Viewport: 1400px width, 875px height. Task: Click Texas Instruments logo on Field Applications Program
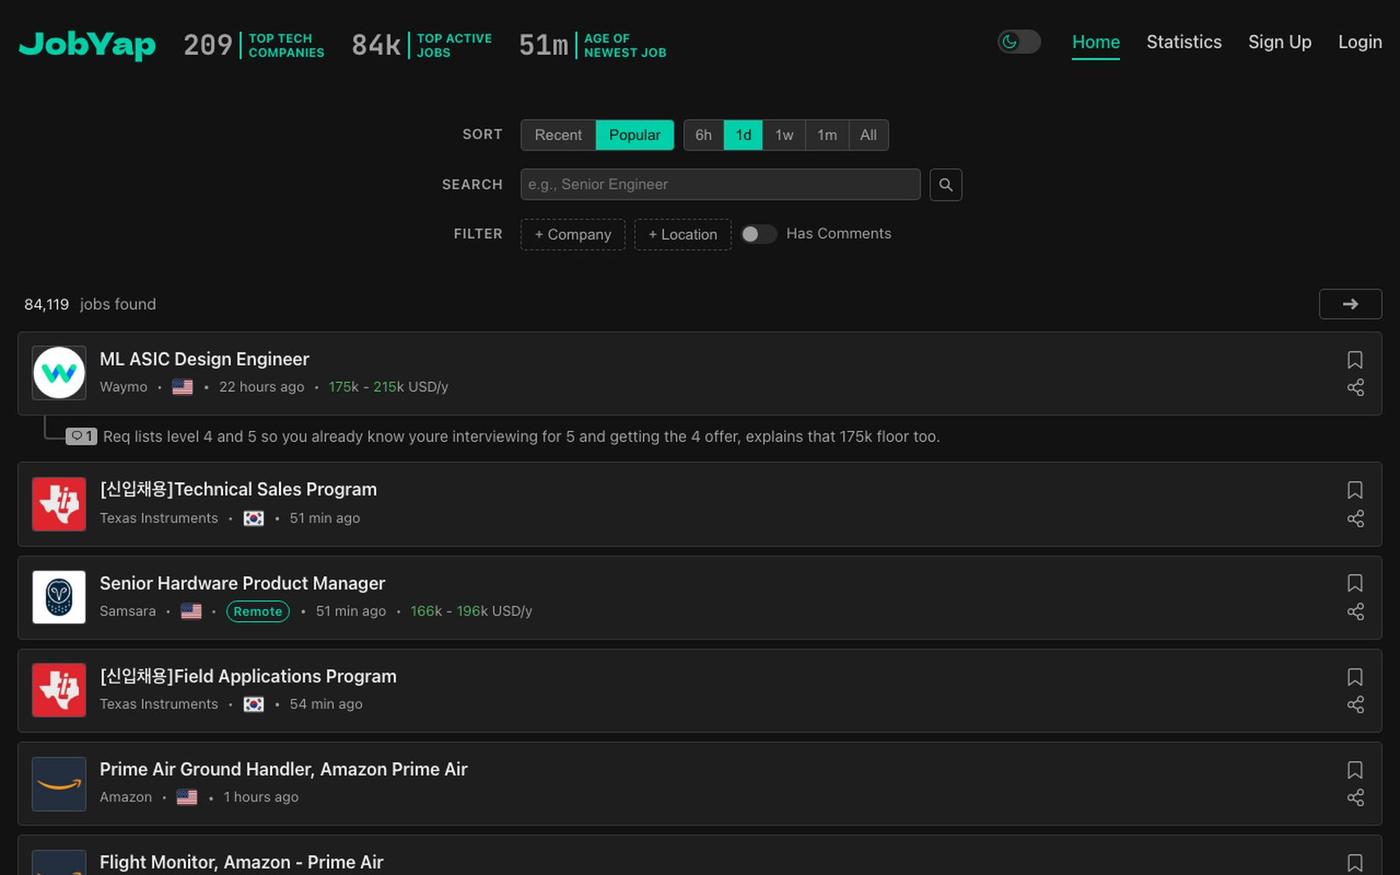(x=59, y=690)
